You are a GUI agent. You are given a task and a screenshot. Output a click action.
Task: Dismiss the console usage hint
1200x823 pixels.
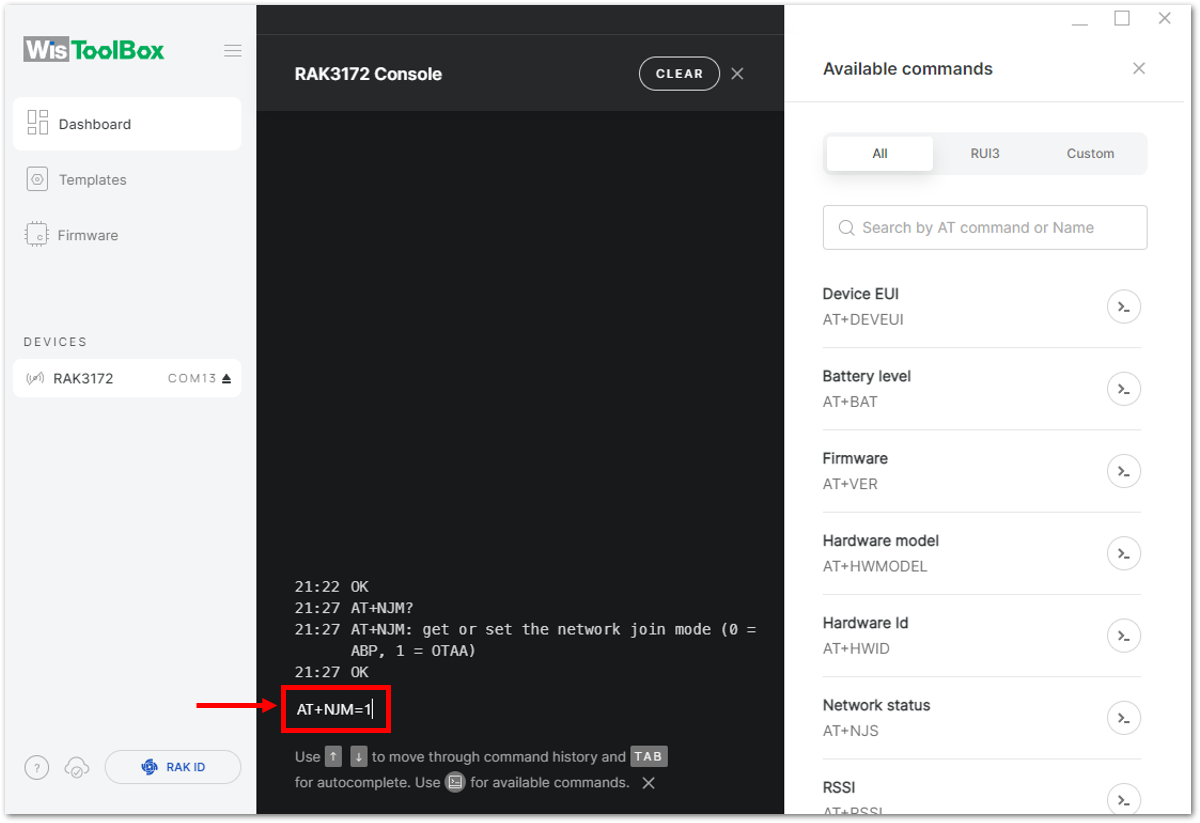[x=649, y=783]
